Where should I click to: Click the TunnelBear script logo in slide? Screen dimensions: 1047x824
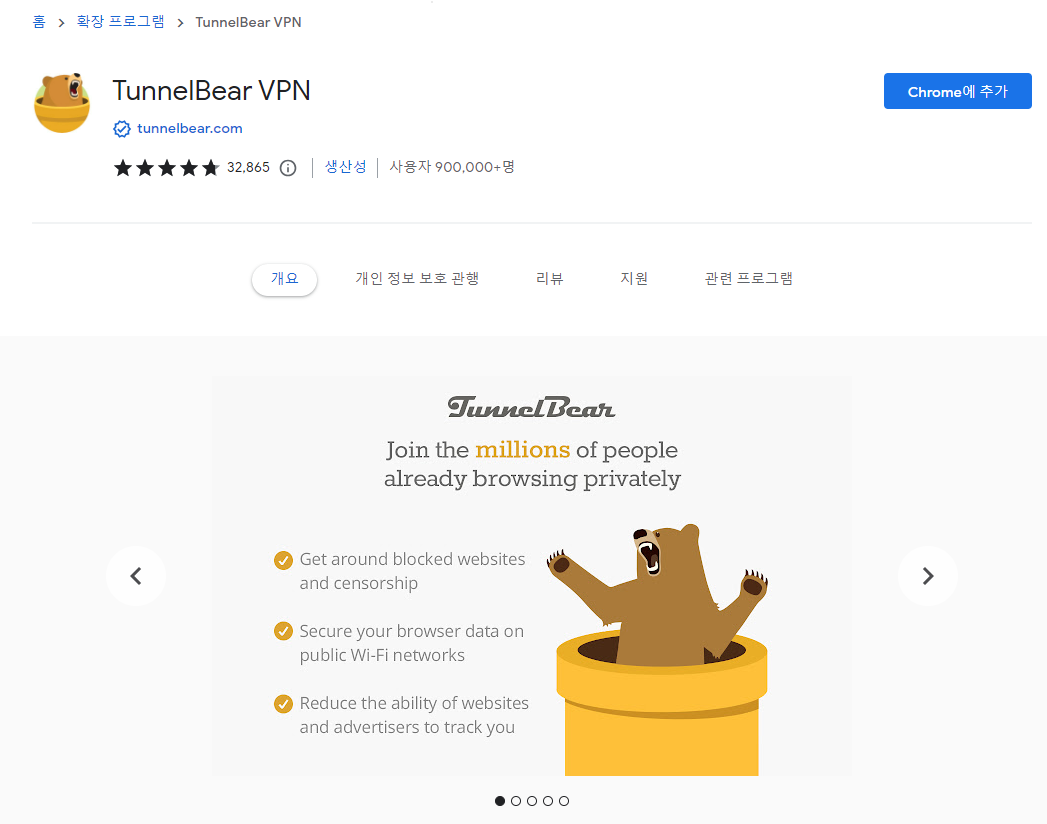click(x=531, y=407)
